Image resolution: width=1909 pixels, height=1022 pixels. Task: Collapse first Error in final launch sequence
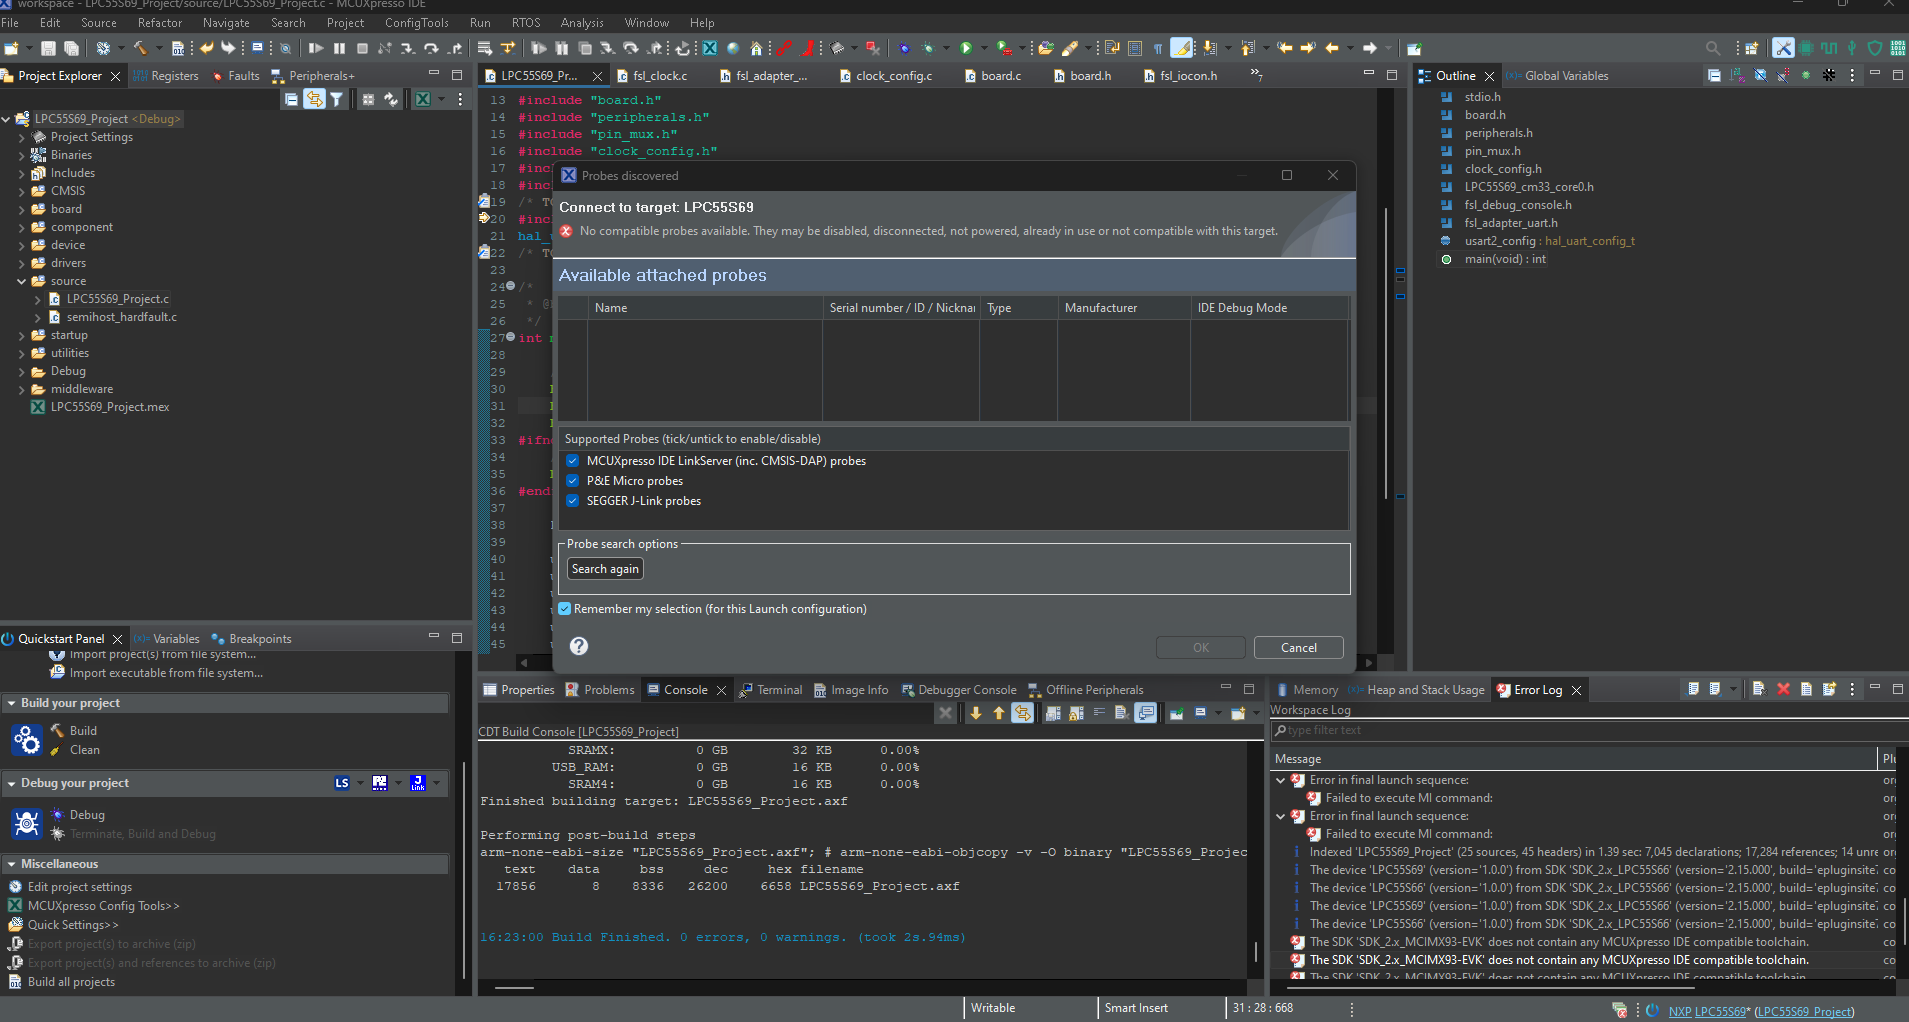[1281, 780]
